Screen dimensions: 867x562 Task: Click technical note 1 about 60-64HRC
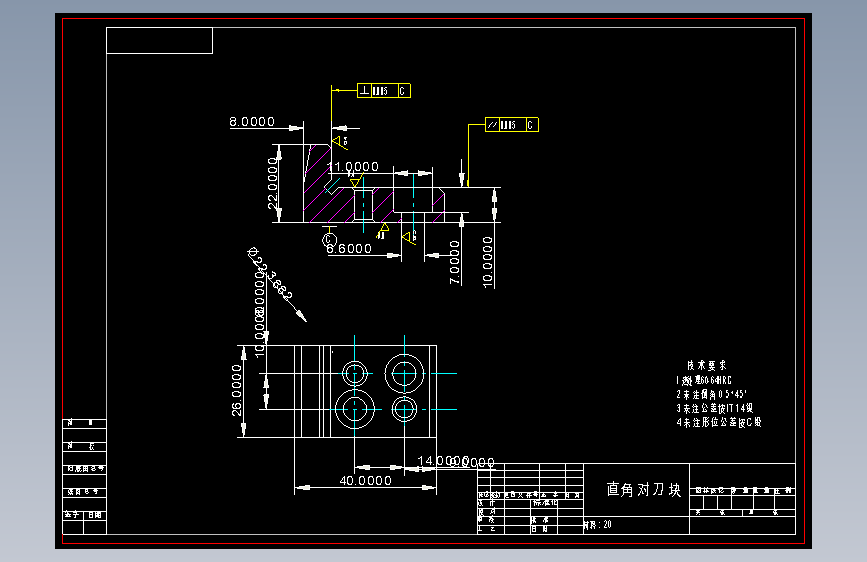click(703, 380)
